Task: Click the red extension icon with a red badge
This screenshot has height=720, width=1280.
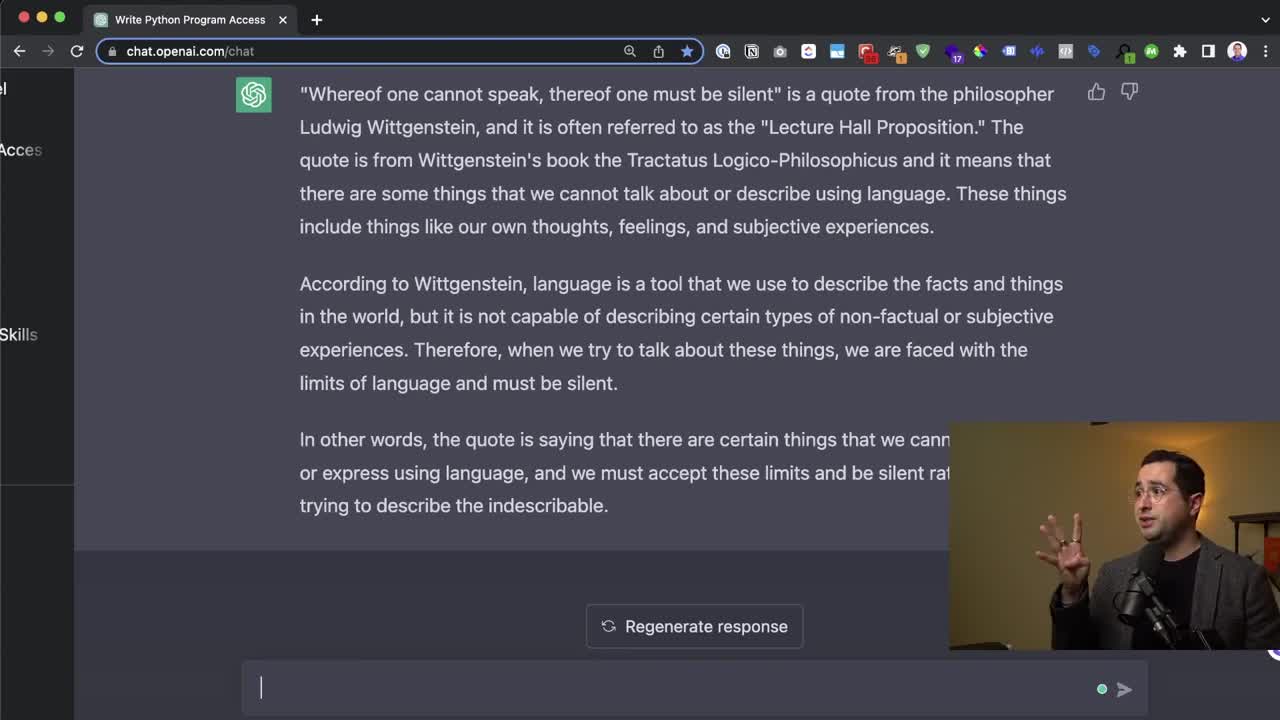Action: tap(867, 53)
